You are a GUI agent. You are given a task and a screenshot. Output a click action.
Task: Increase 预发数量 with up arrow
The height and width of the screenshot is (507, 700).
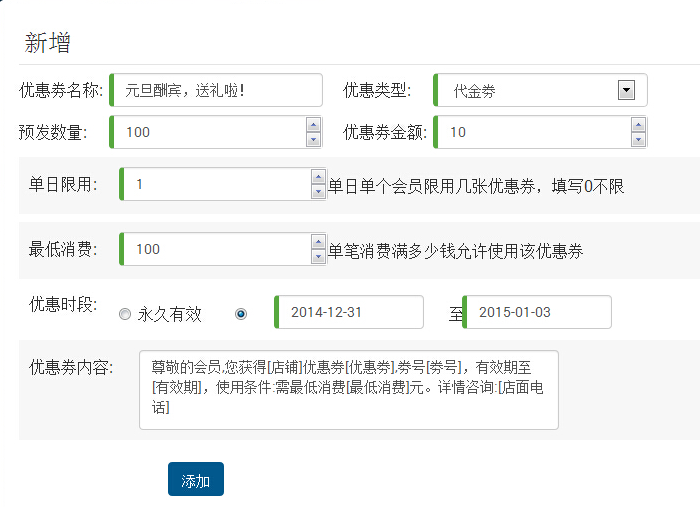point(313,124)
